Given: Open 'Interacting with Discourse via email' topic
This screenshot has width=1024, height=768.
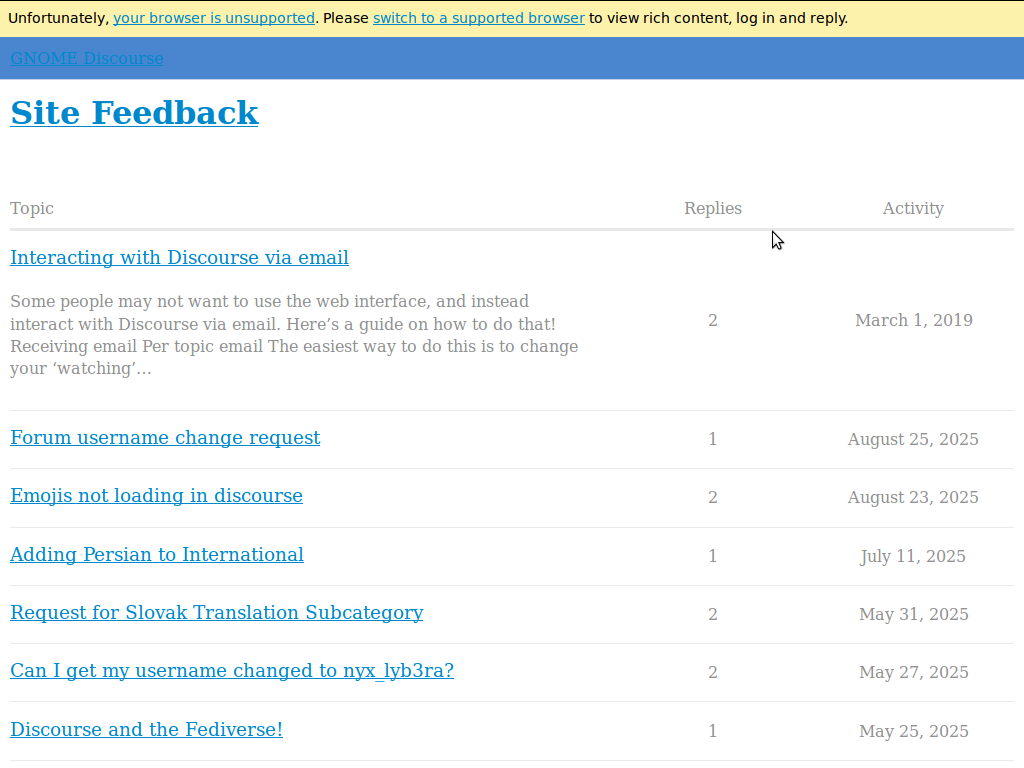Looking at the screenshot, I should [179, 258].
